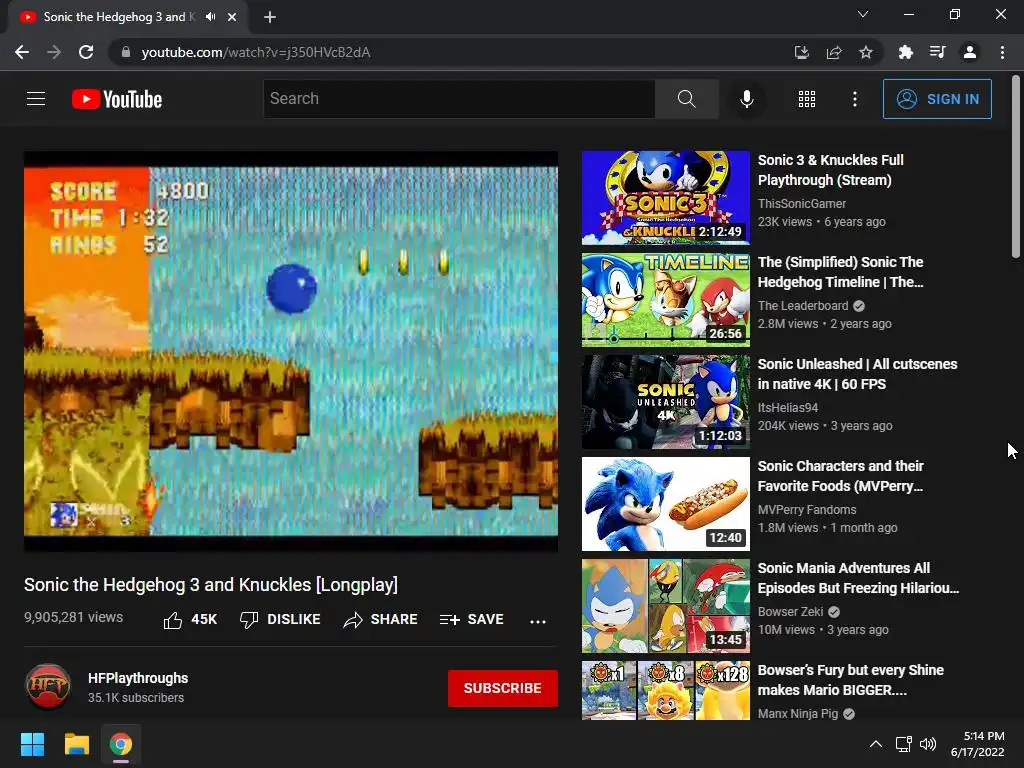Image resolution: width=1024 pixels, height=768 pixels.
Task: View site info via lock icon
Action: [x=126, y=52]
